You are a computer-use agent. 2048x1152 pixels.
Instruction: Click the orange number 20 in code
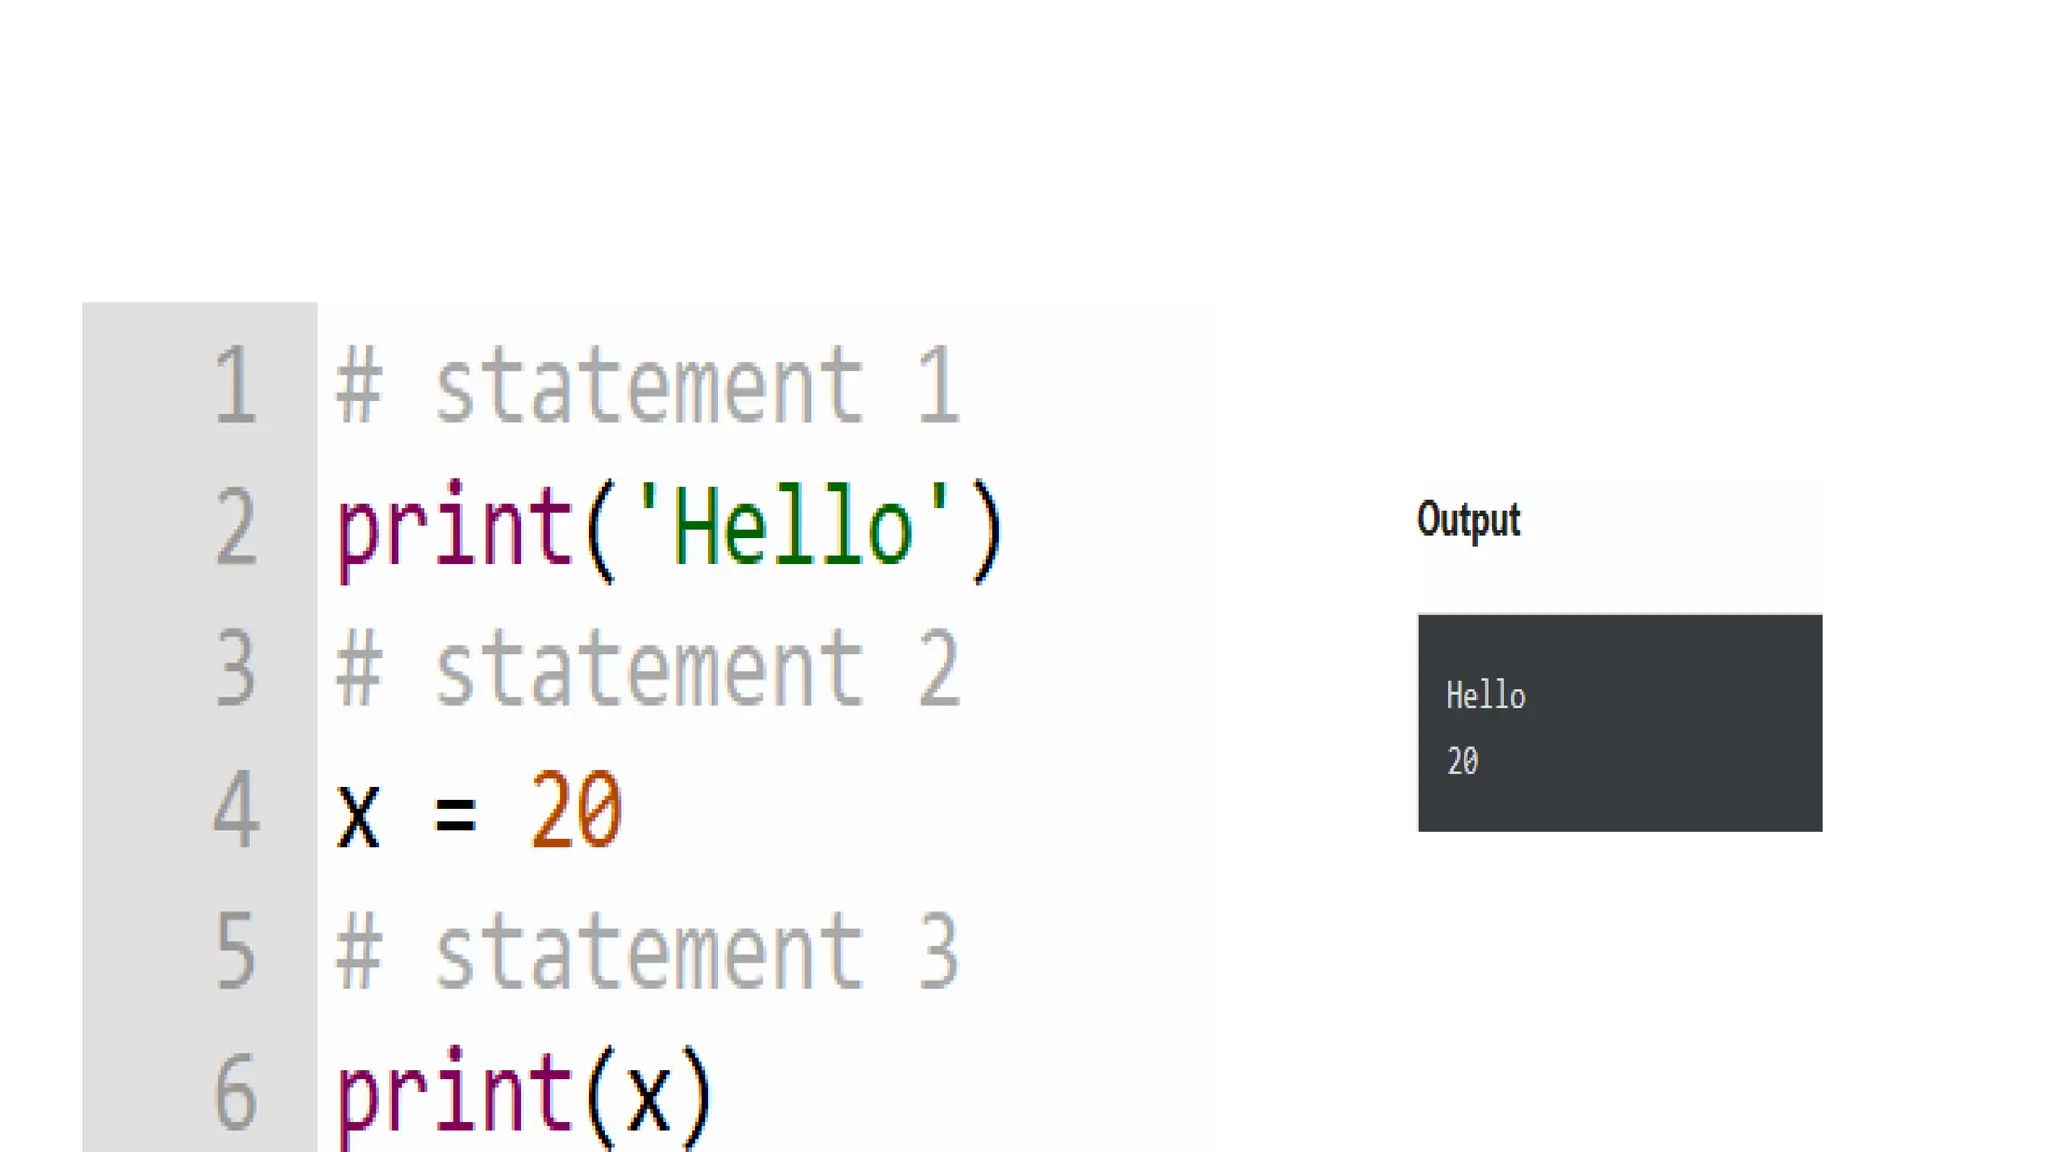coord(576,810)
